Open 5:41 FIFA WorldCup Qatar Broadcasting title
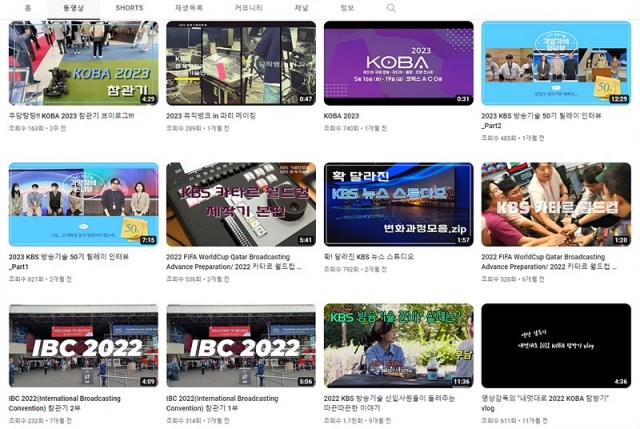 pos(234,262)
